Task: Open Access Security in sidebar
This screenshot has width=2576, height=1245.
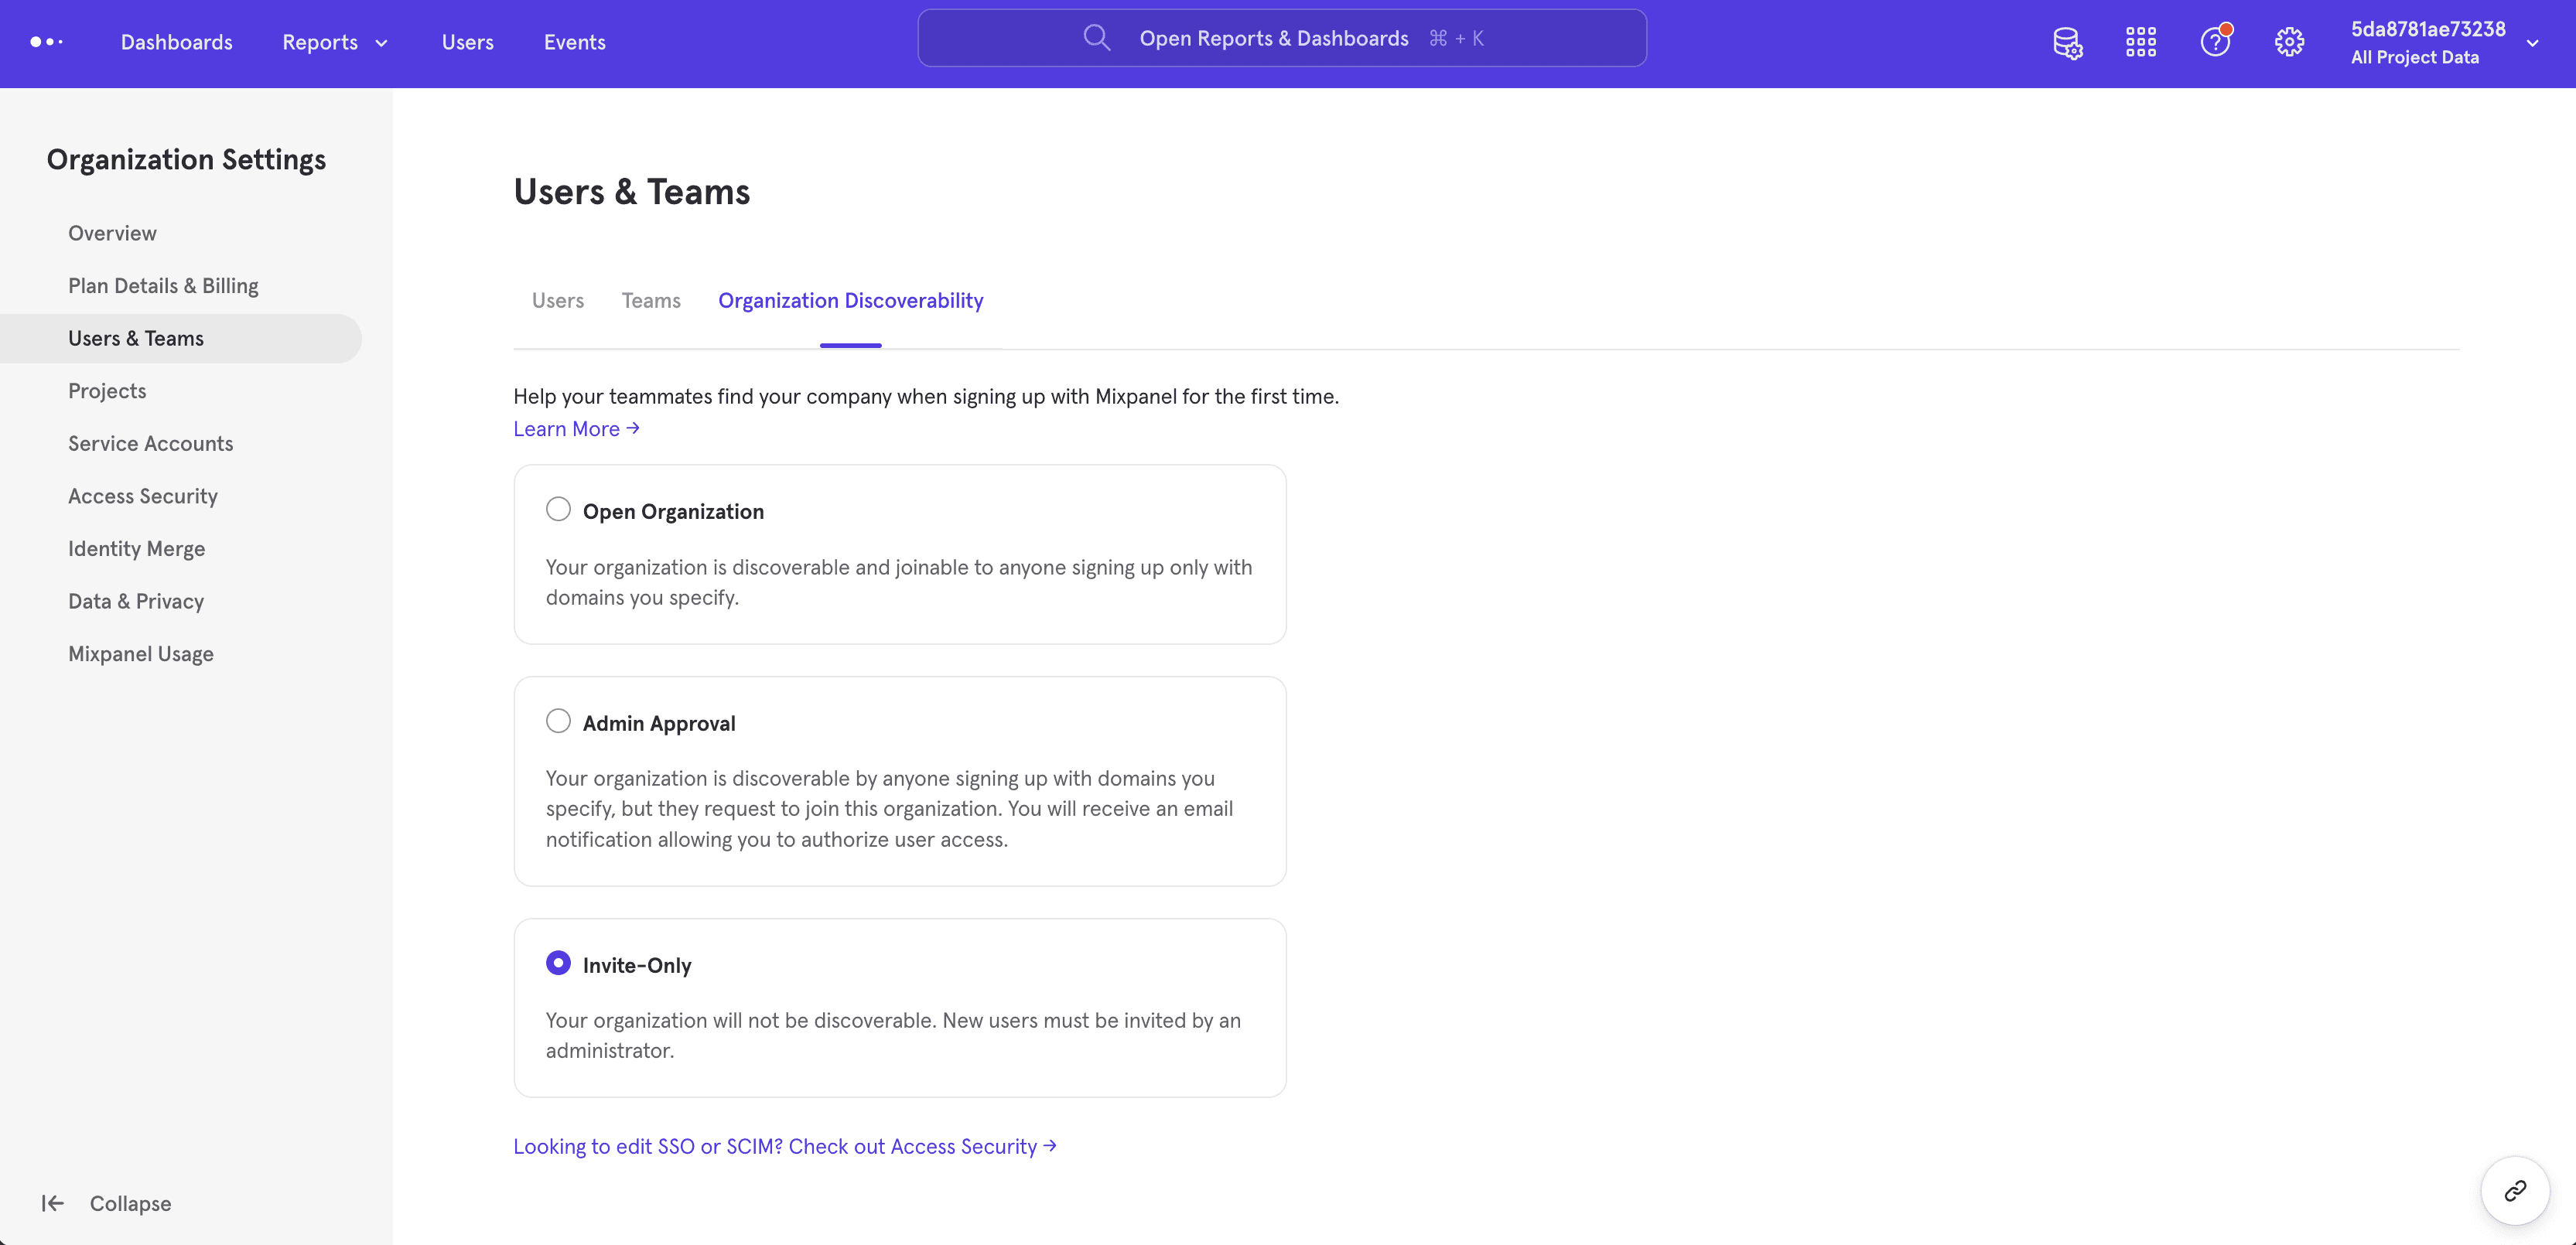Action: [x=143, y=496]
